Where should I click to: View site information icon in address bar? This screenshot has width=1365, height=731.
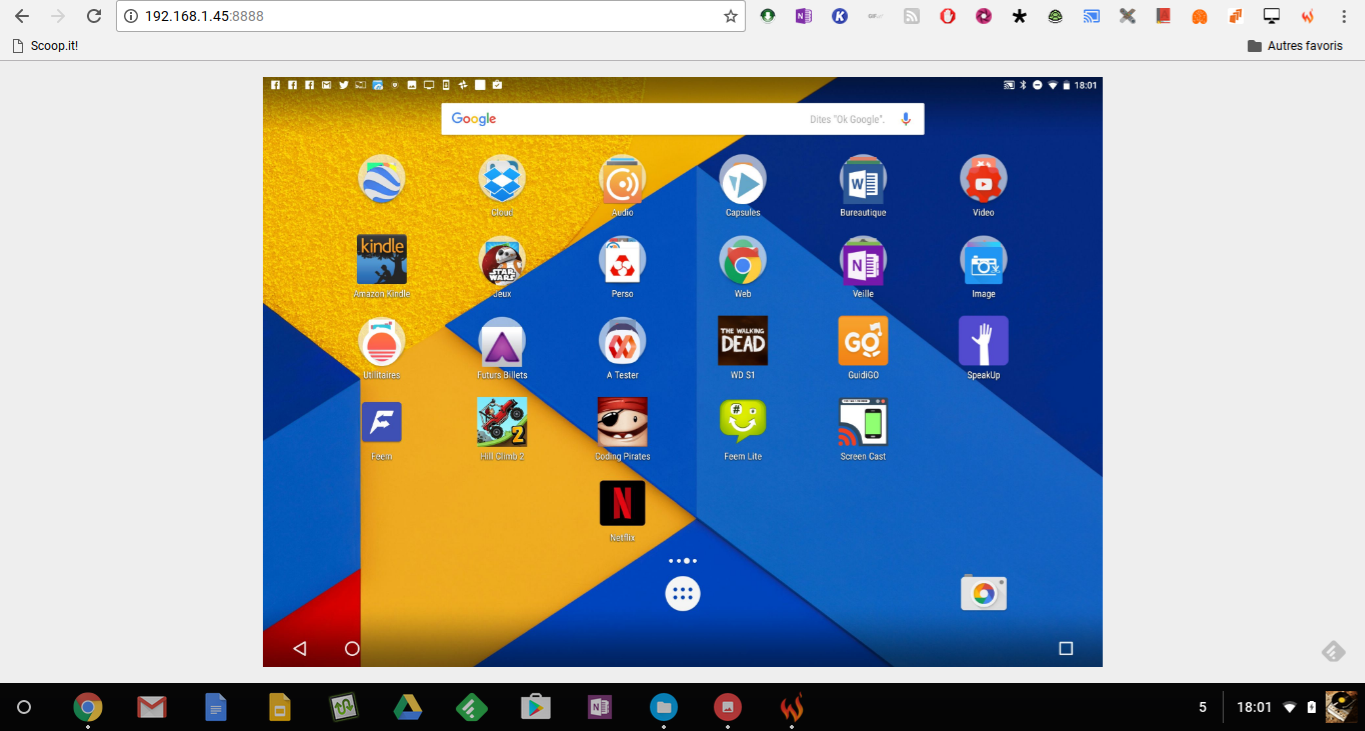tap(130, 16)
